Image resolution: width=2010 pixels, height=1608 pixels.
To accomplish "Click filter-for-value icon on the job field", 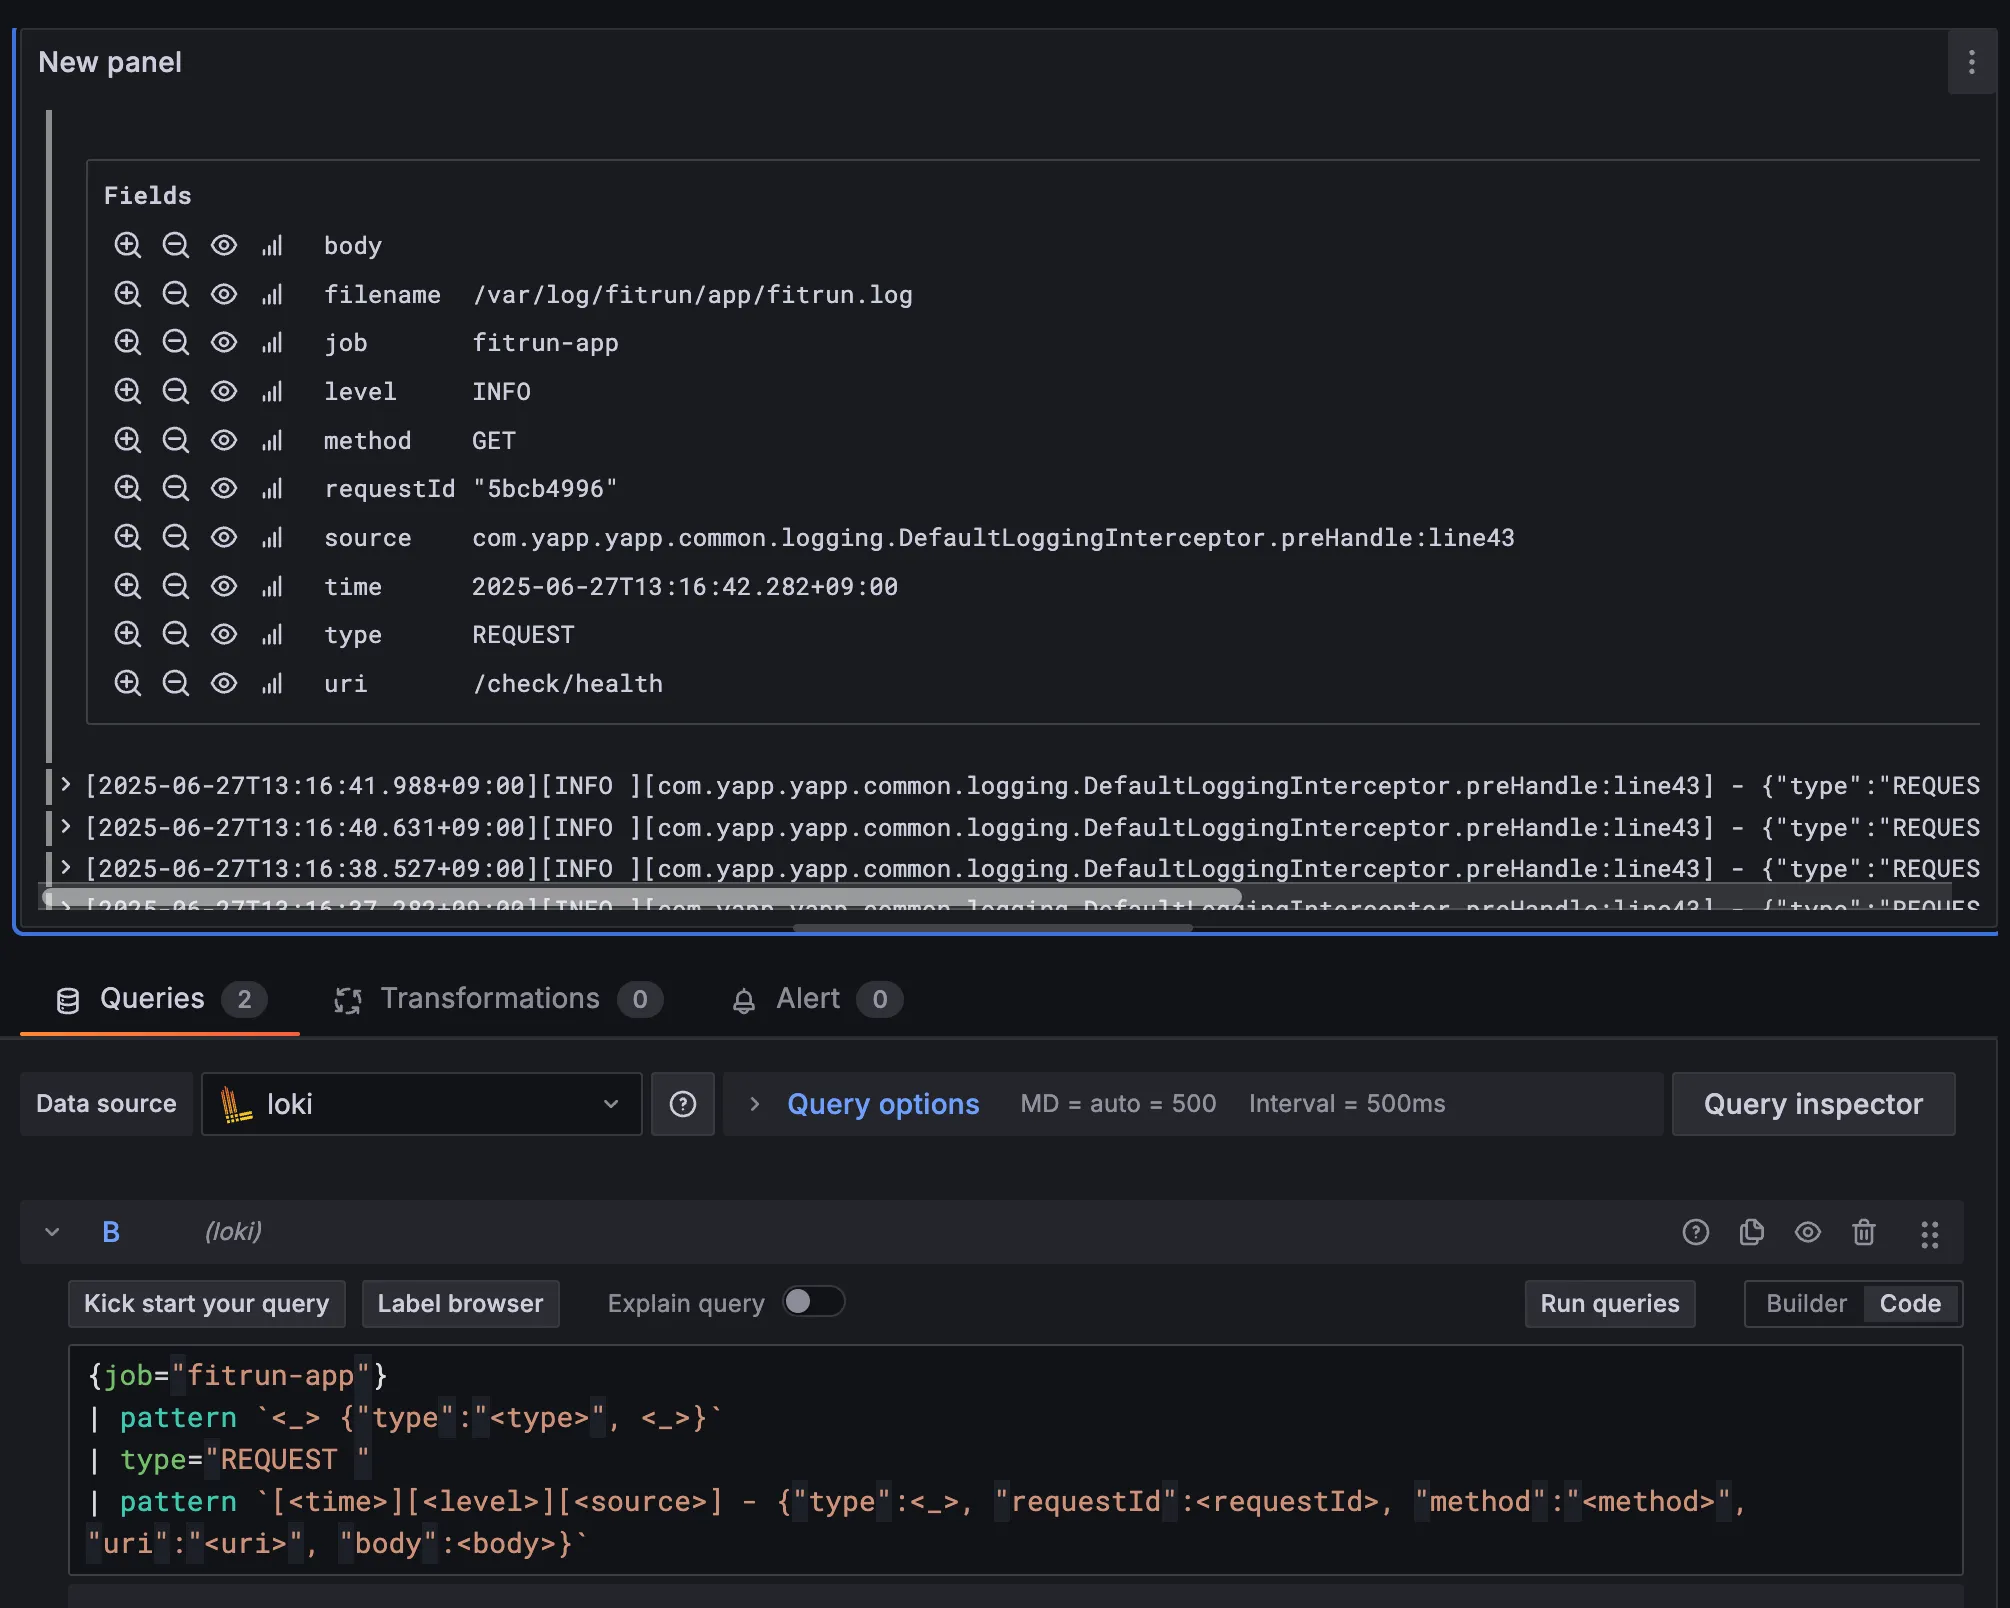I will (x=127, y=342).
